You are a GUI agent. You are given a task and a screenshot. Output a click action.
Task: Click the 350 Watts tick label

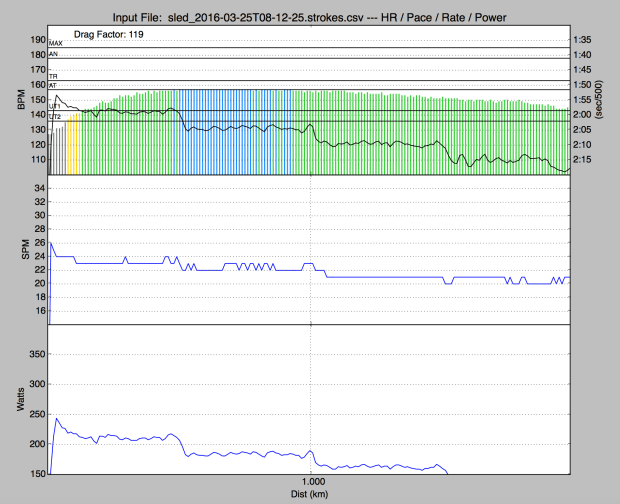tap(33, 354)
